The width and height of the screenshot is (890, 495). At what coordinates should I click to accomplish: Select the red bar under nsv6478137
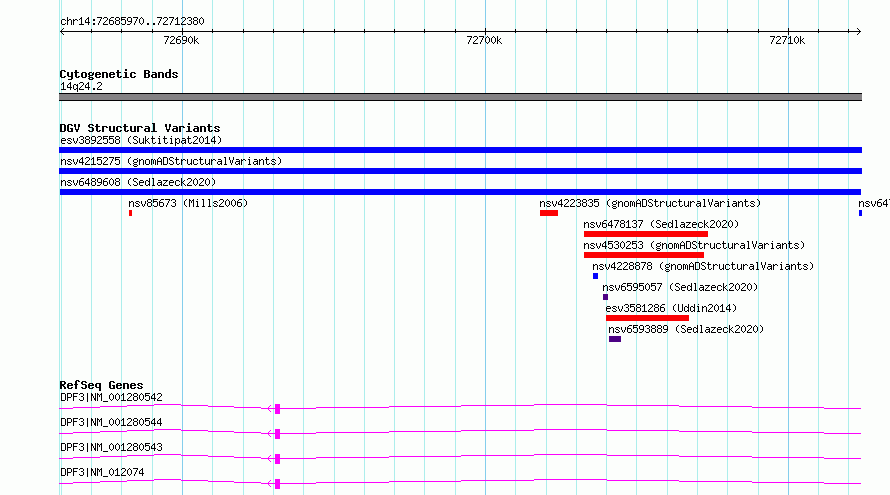click(x=646, y=234)
